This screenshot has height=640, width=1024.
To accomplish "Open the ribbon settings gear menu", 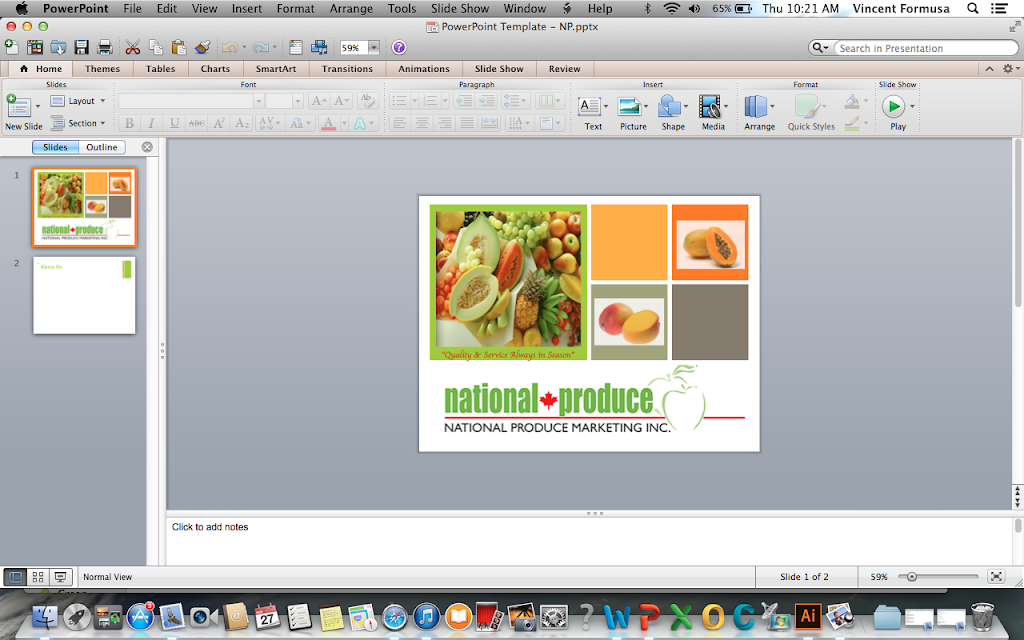I will coord(1010,69).
